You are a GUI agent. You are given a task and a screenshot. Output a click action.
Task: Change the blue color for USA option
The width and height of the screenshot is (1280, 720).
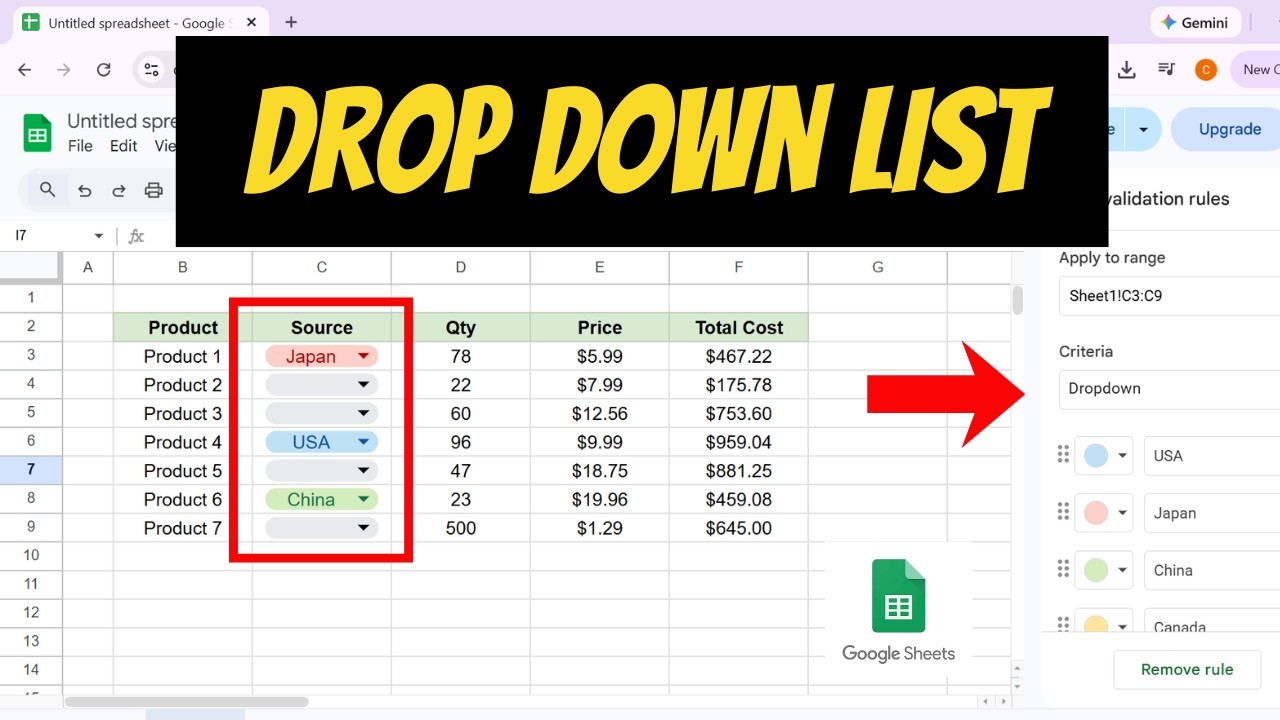click(1105, 456)
